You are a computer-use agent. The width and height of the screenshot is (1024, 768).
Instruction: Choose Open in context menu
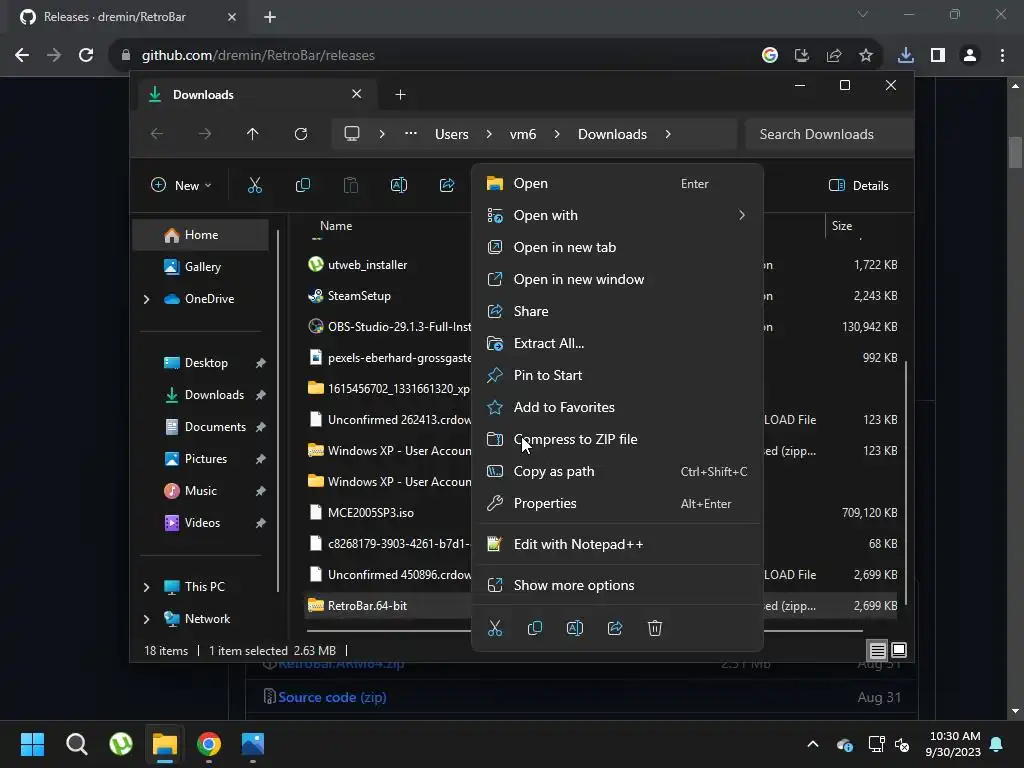pyautogui.click(x=617, y=184)
